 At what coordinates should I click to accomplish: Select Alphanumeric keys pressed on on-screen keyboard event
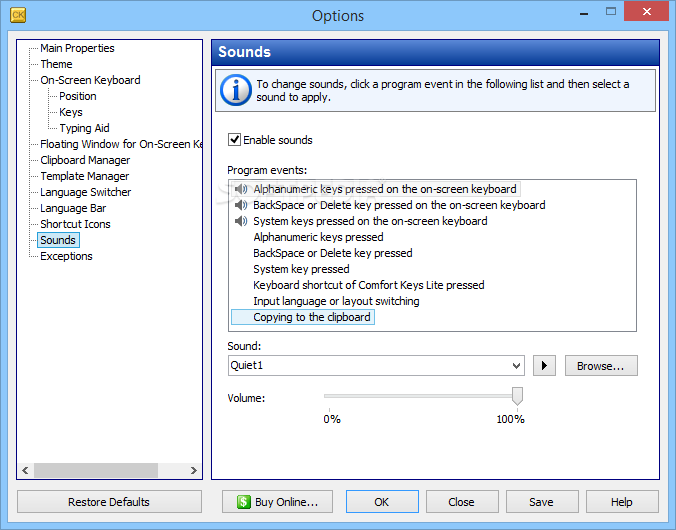(376, 189)
